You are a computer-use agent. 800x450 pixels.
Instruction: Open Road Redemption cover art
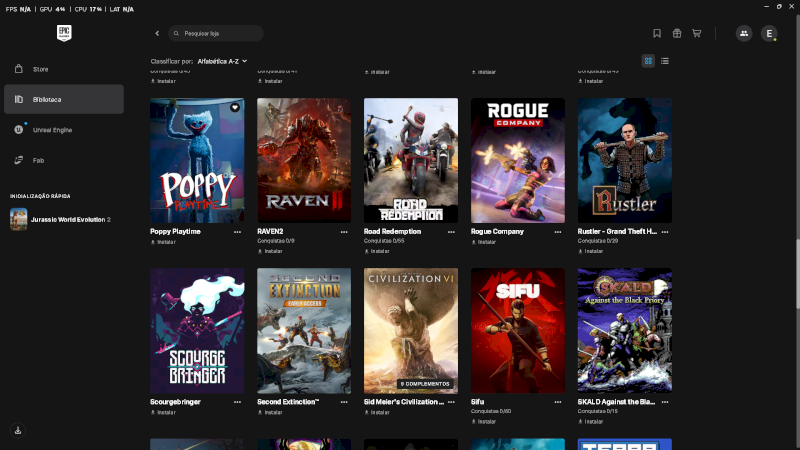click(x=411, y=160)
